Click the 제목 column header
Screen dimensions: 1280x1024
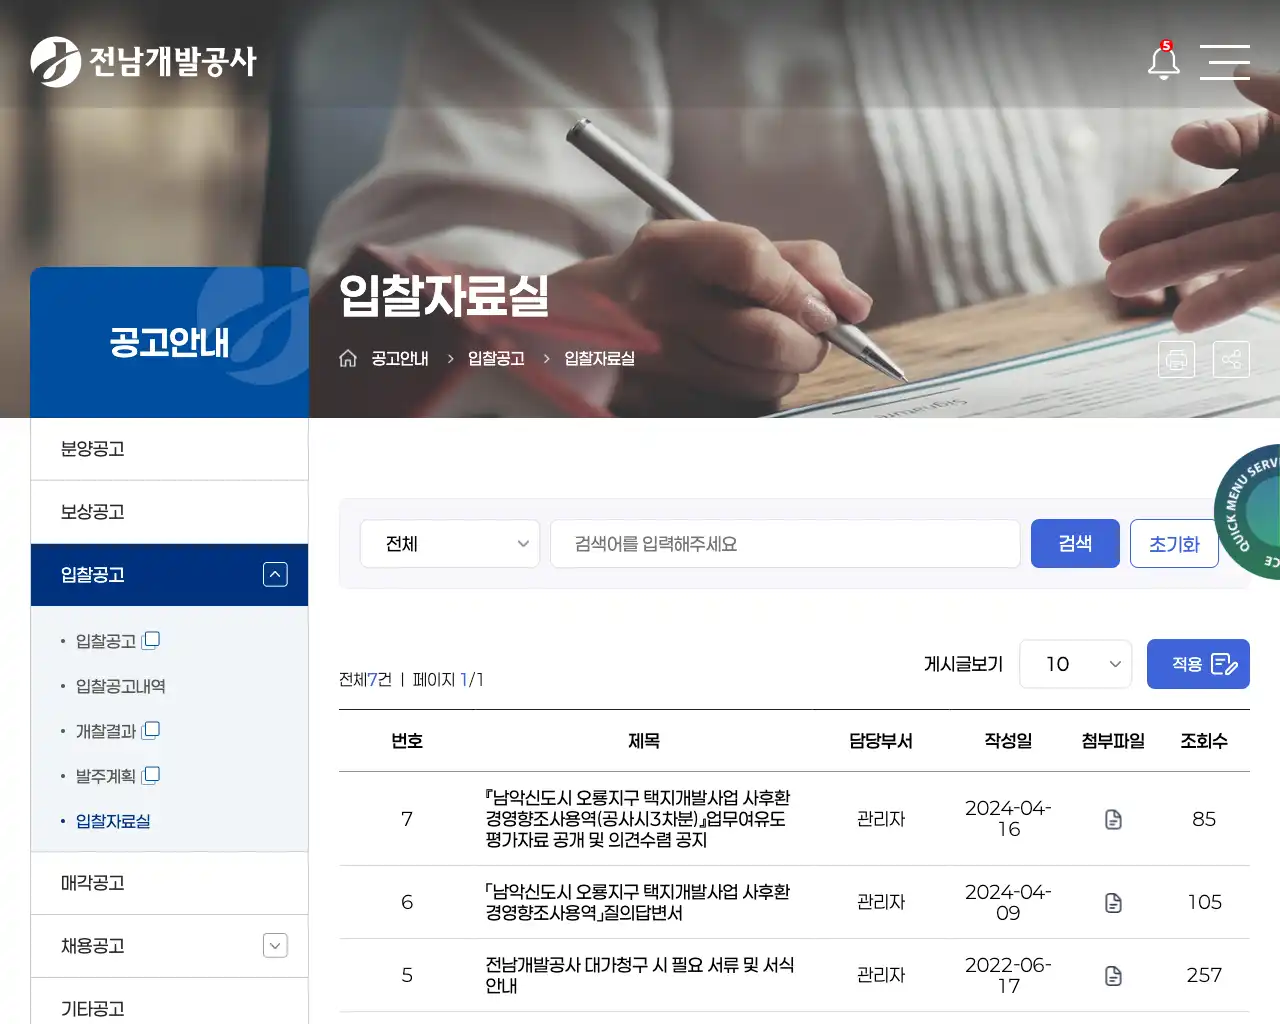644,741
